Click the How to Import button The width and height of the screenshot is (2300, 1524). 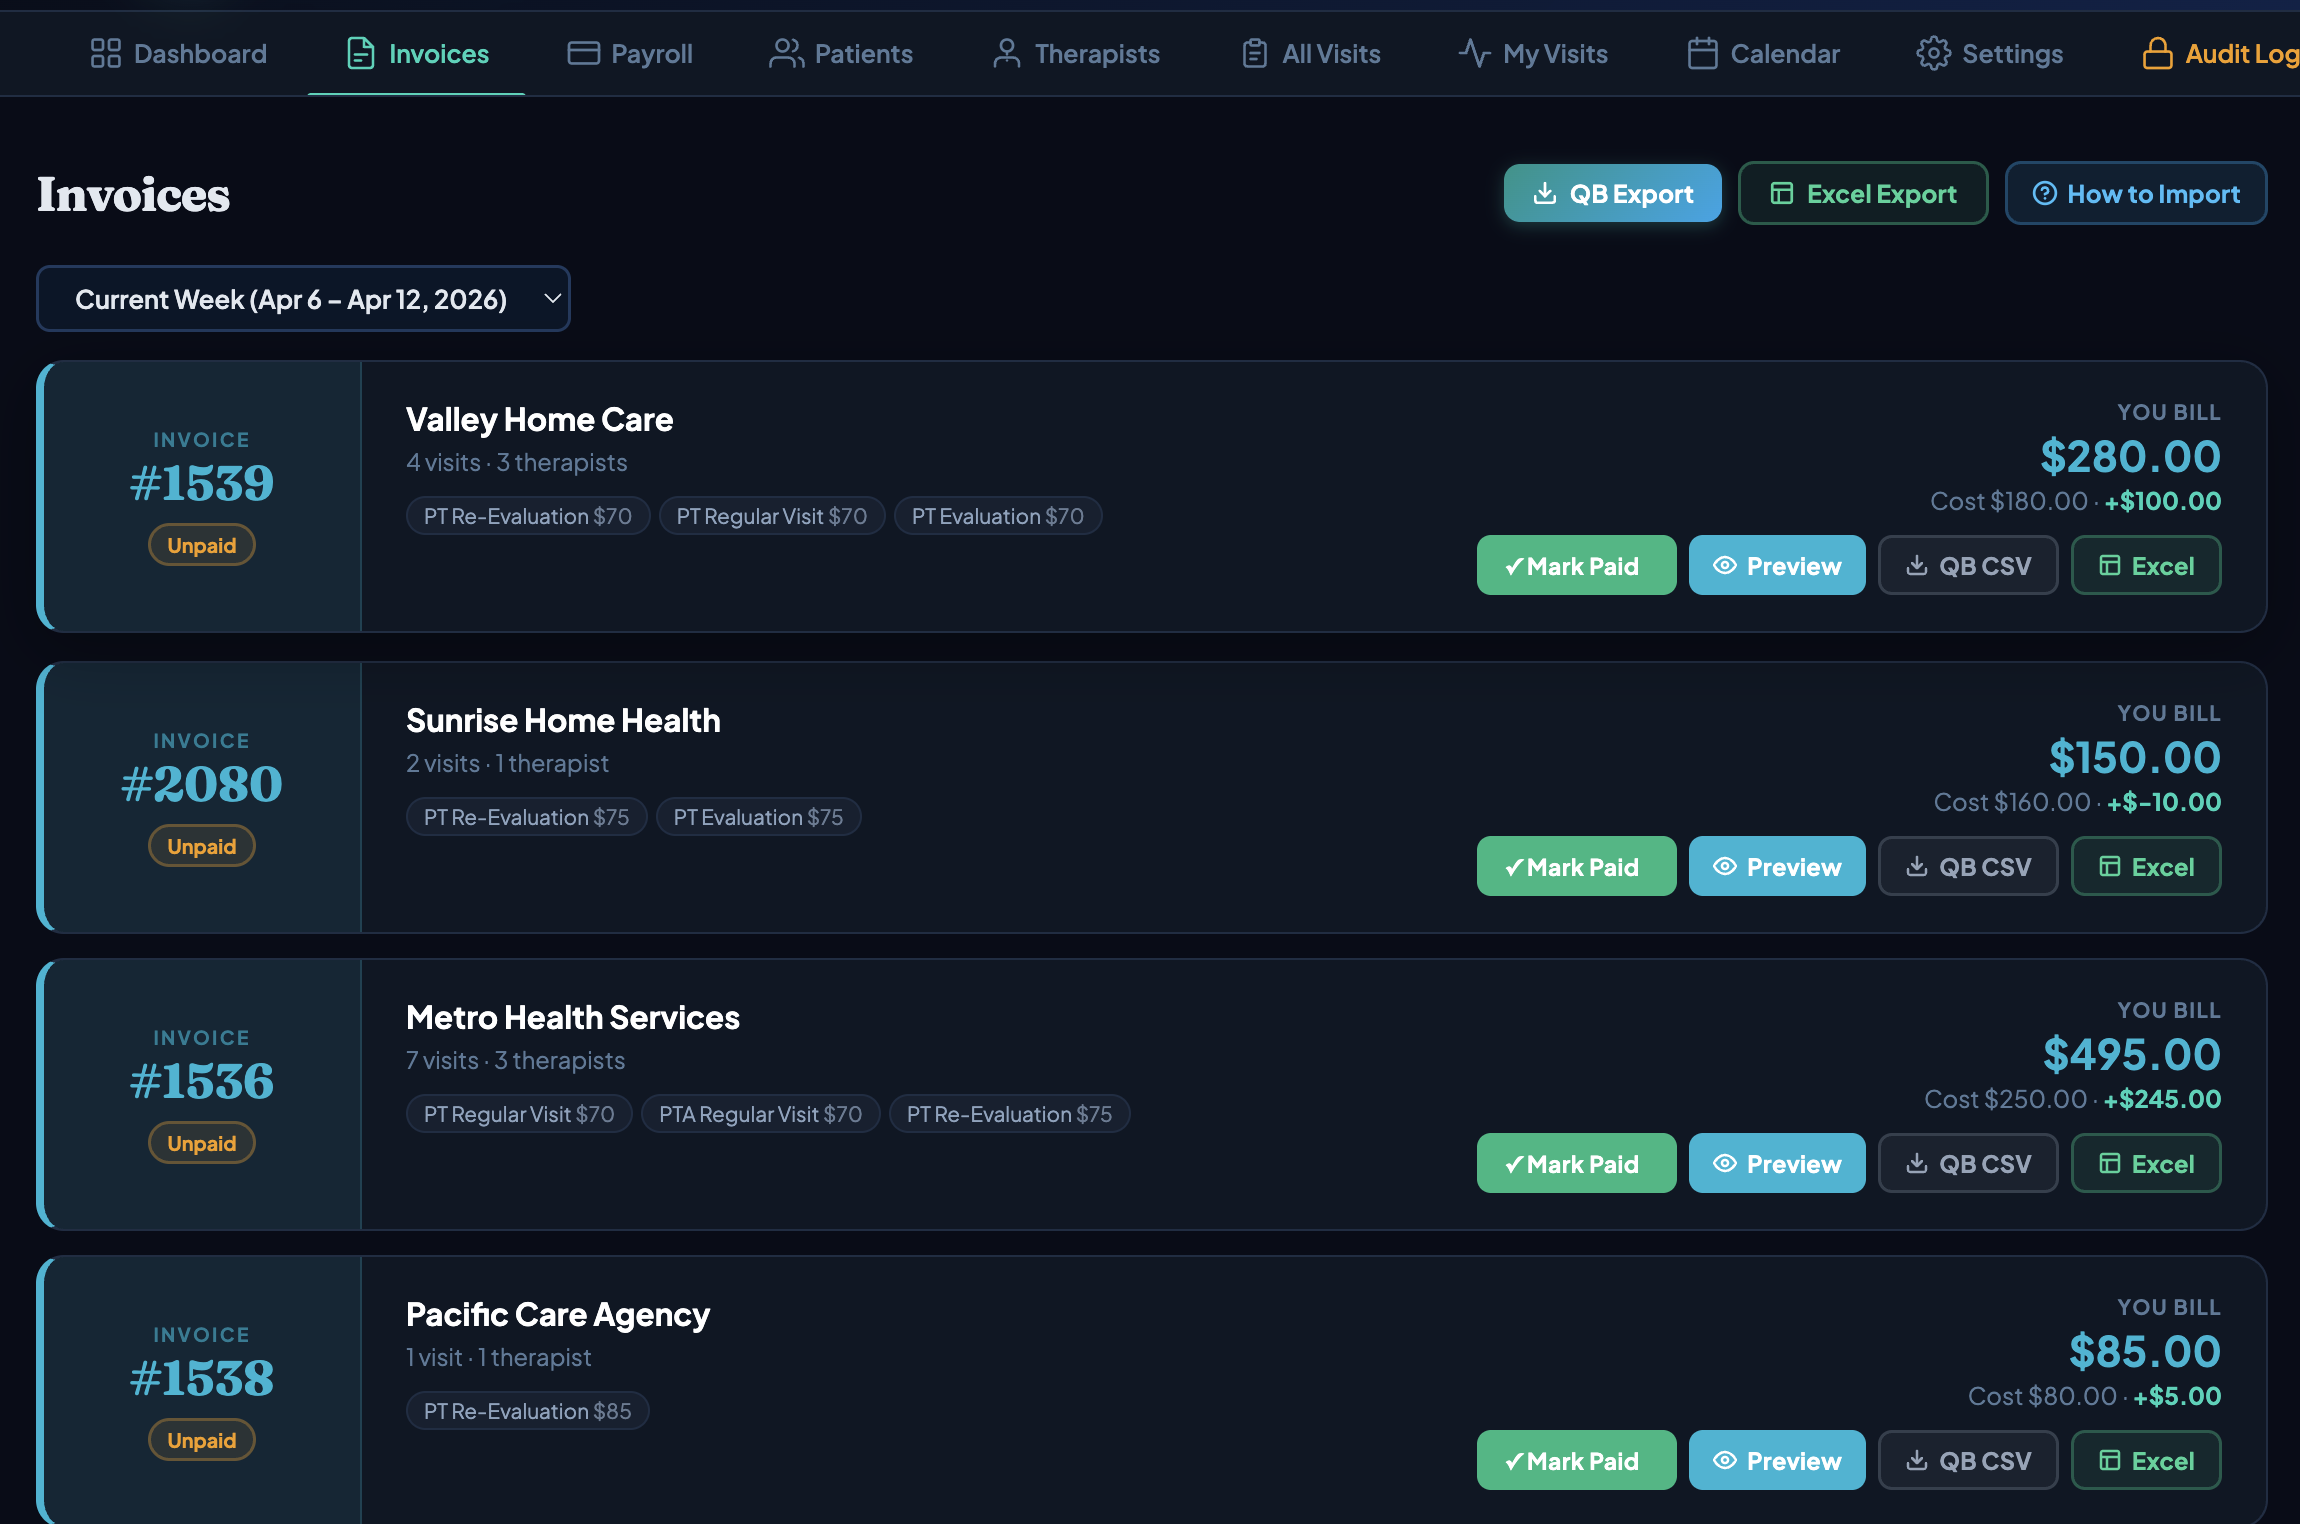tap(2136, 193)
